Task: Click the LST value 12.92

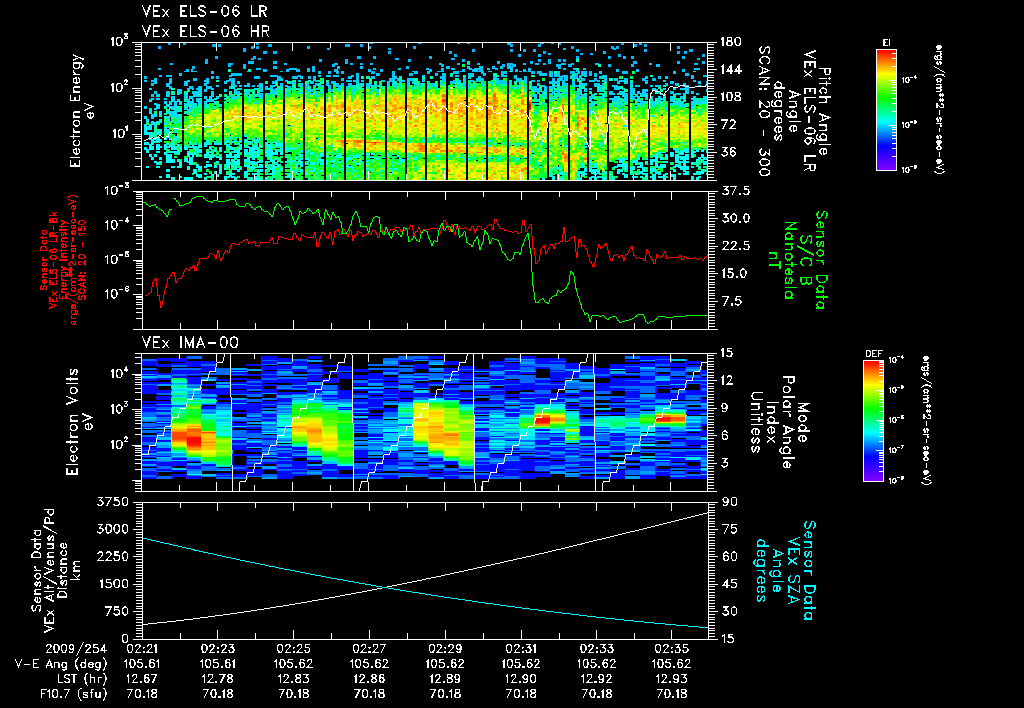Action: click(x=597, y=679)
